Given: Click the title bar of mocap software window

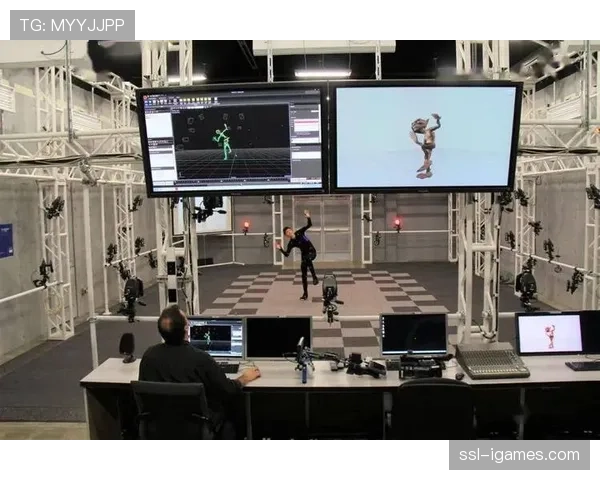Looking at the screenshot, I should 232,93.
